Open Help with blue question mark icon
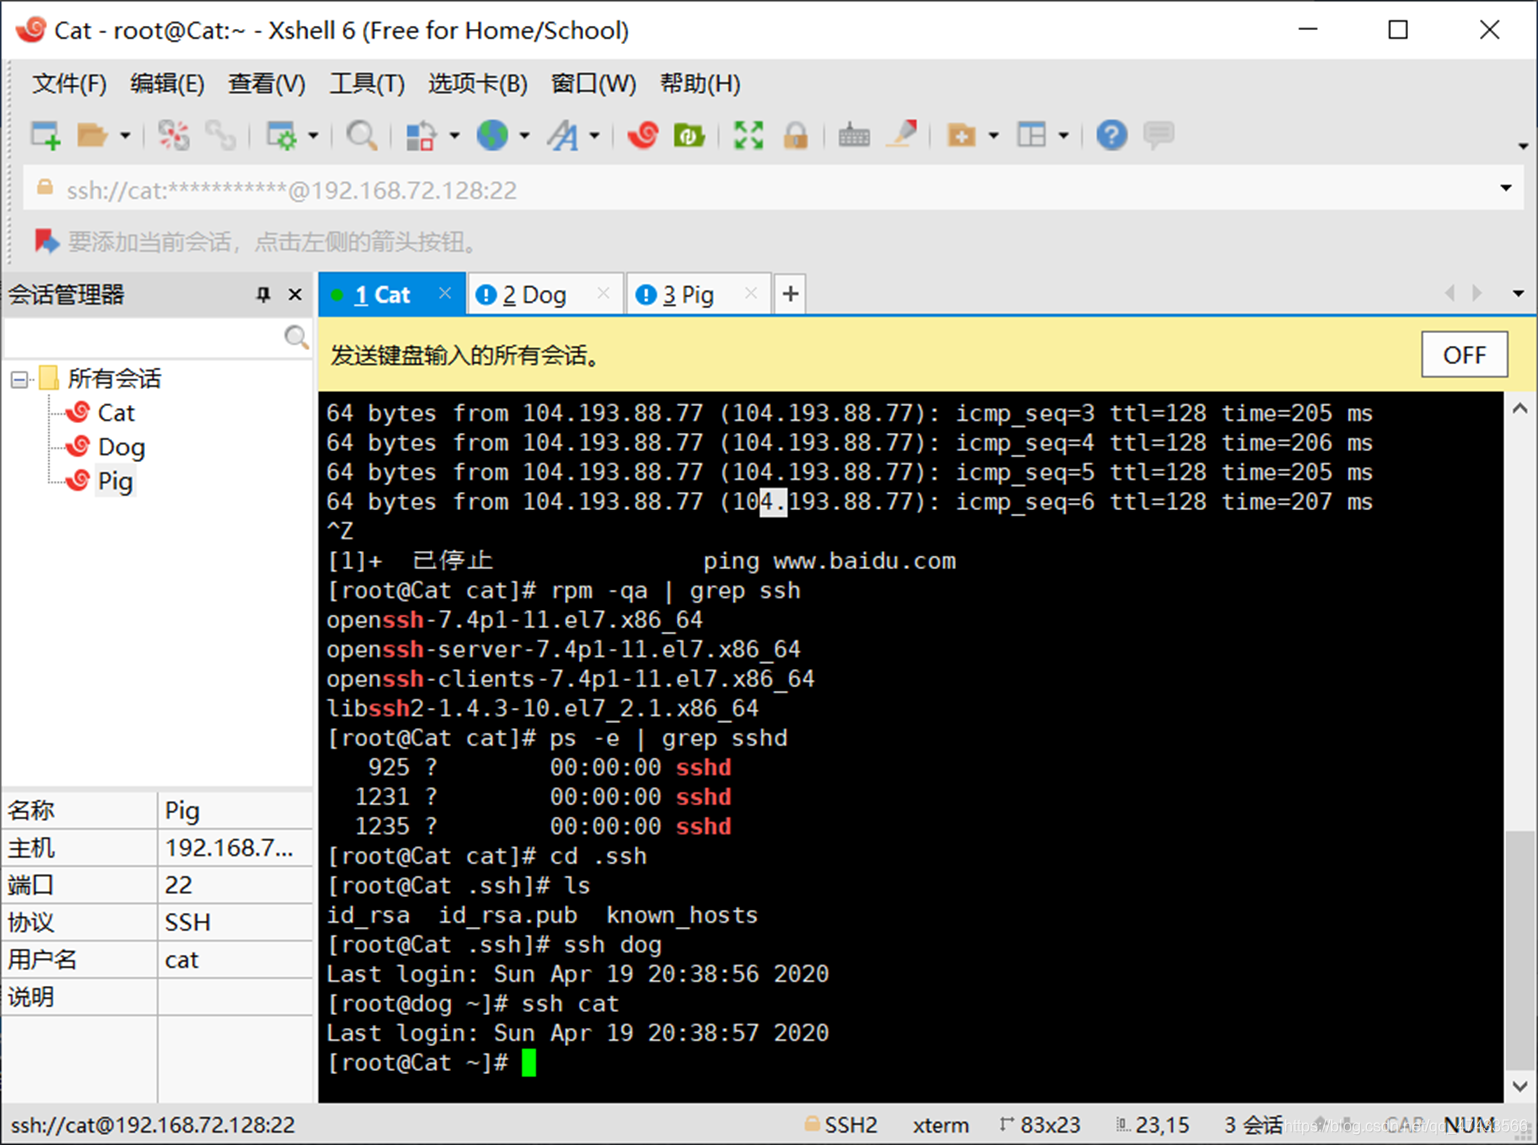This screenshot has height=1145, width=1538. (1111, 135)
